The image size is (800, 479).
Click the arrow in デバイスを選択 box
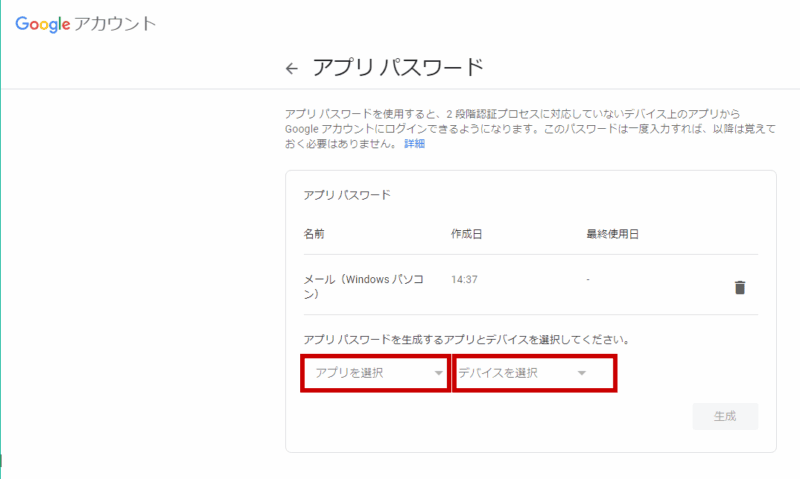pos(581,373)
